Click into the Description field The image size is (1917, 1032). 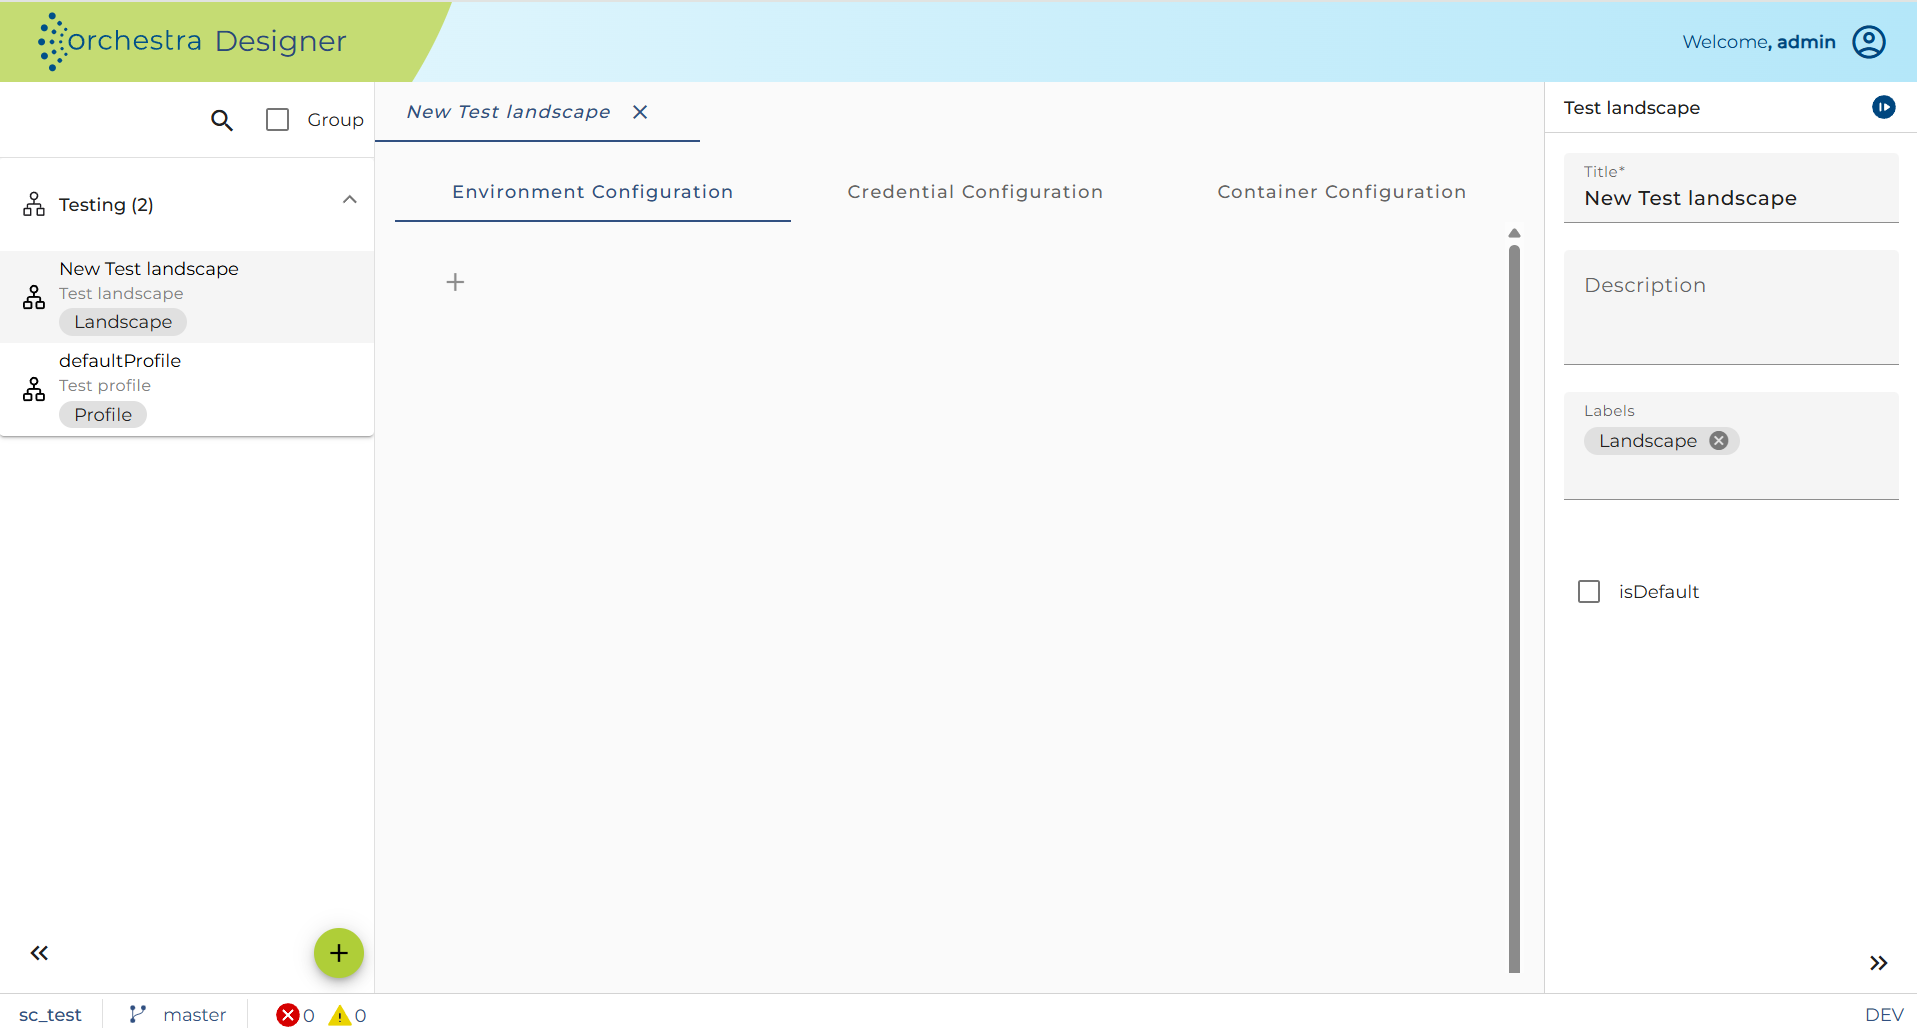pos(1731,308)
